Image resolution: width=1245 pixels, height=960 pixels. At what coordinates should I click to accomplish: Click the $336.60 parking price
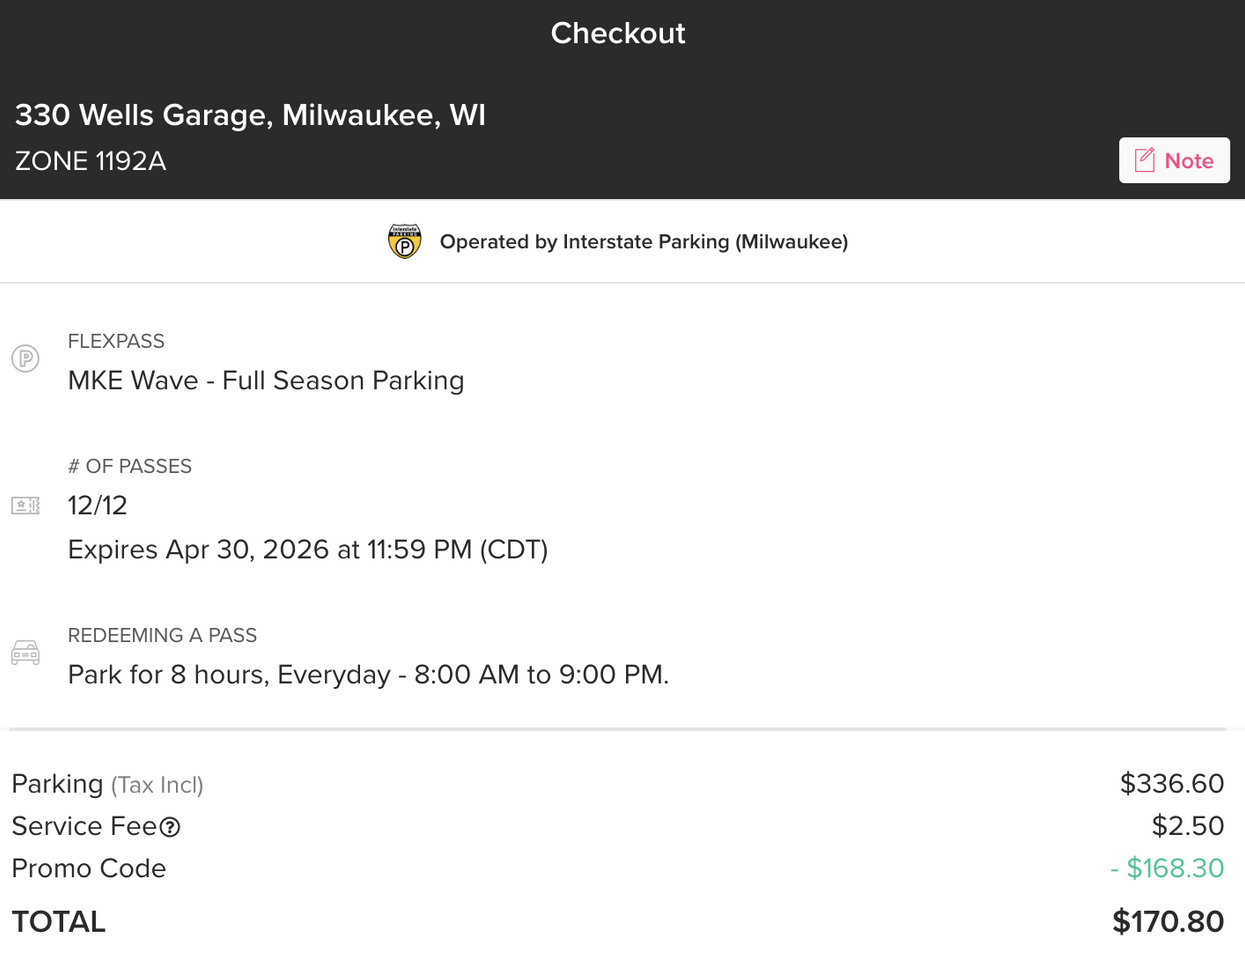click(1171, 783)
